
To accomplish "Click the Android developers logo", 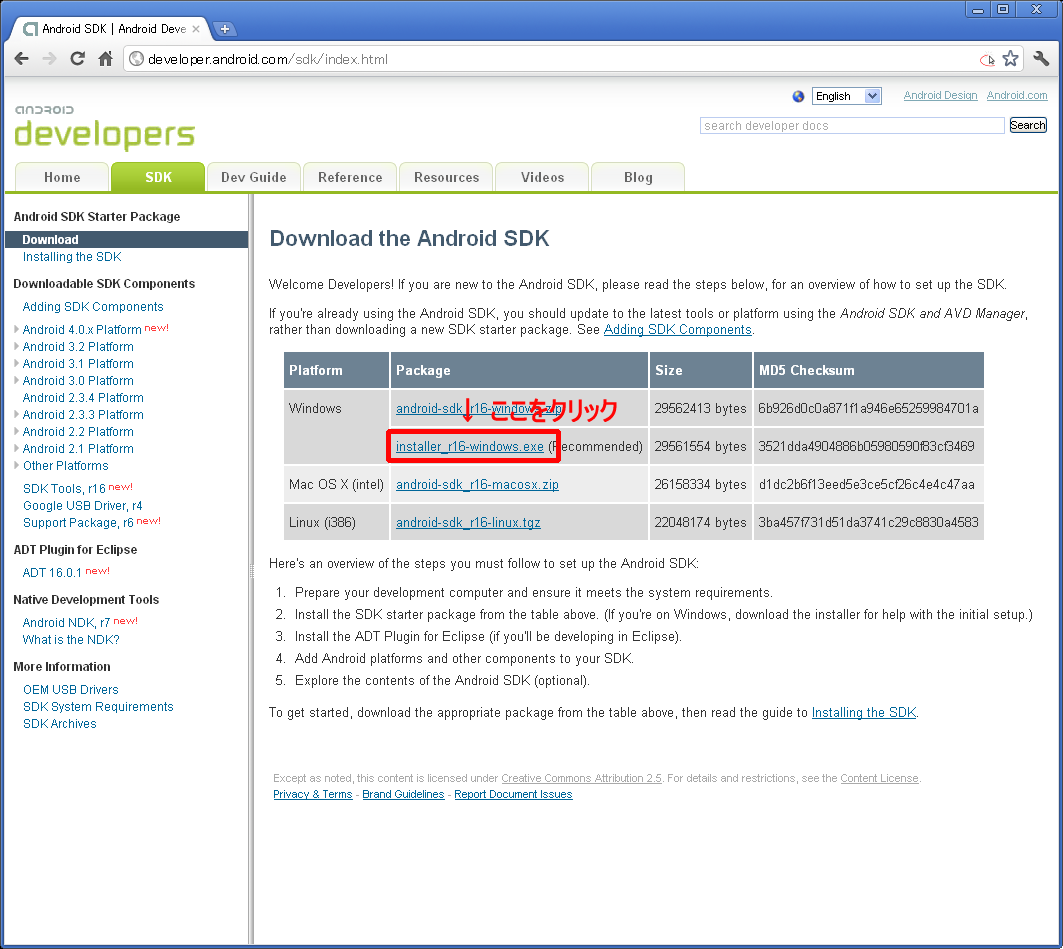I will click(104, 127).
